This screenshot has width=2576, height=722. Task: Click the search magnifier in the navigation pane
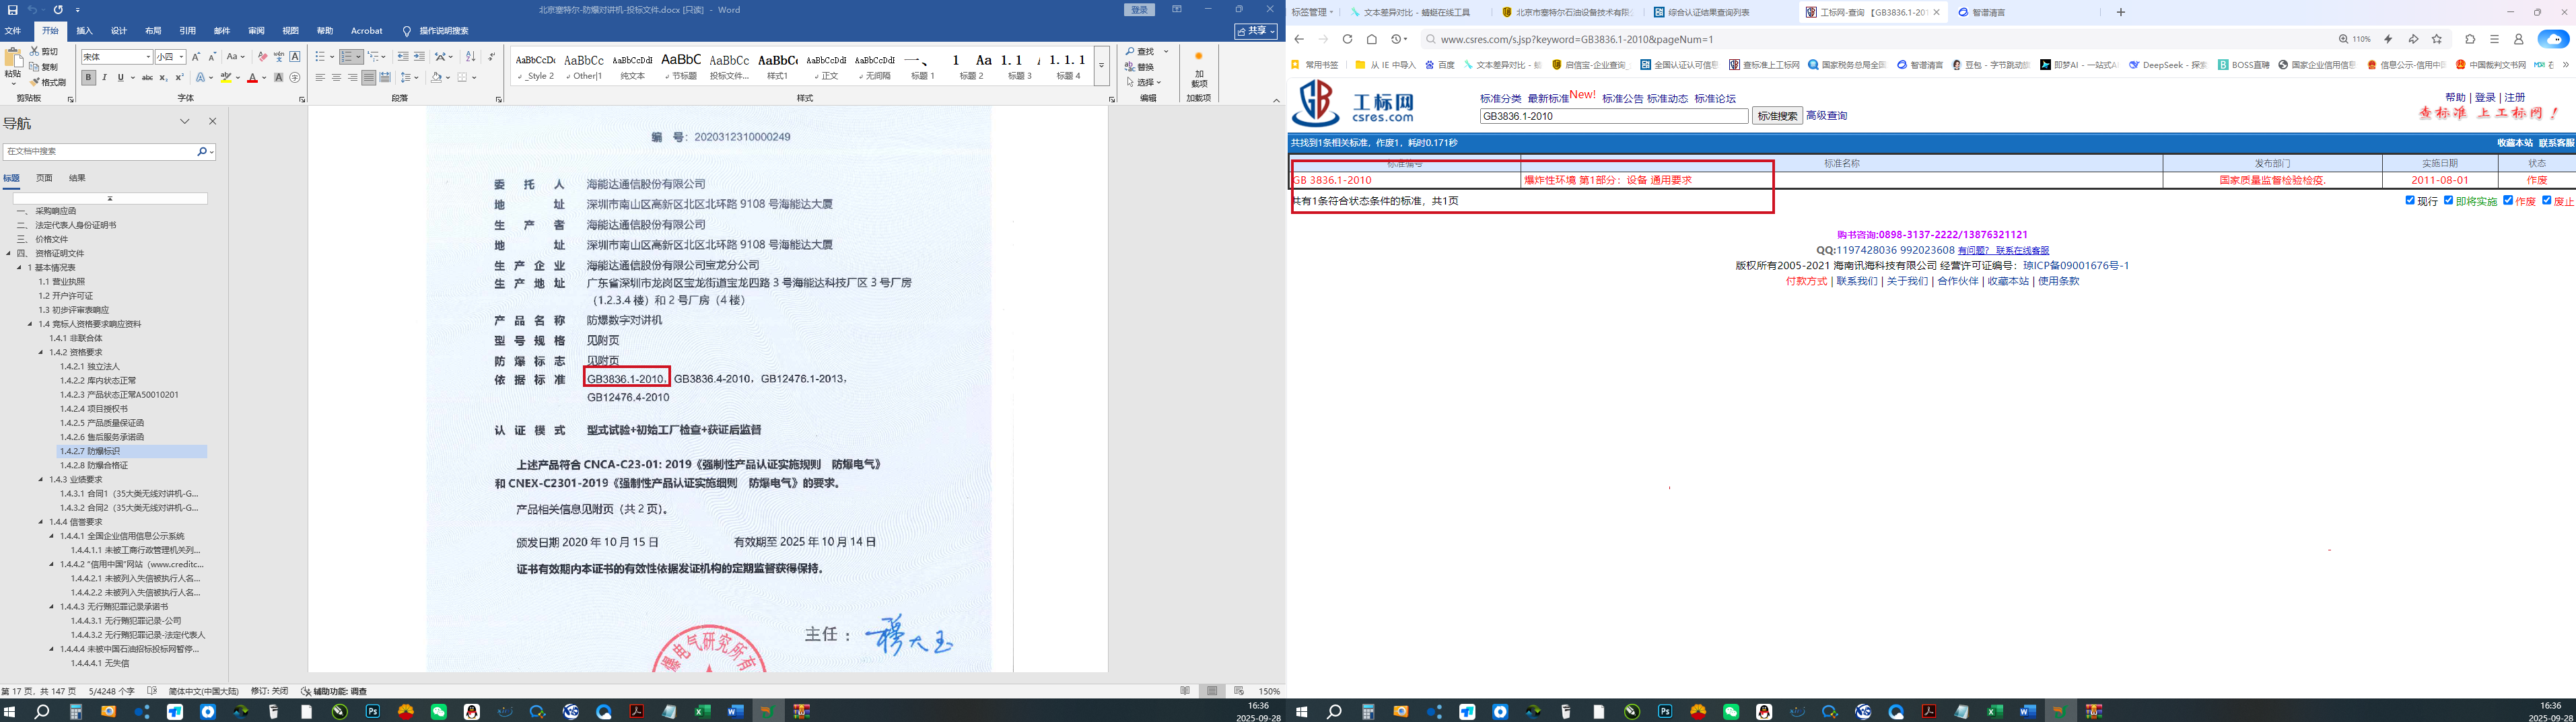coord(202,151)
